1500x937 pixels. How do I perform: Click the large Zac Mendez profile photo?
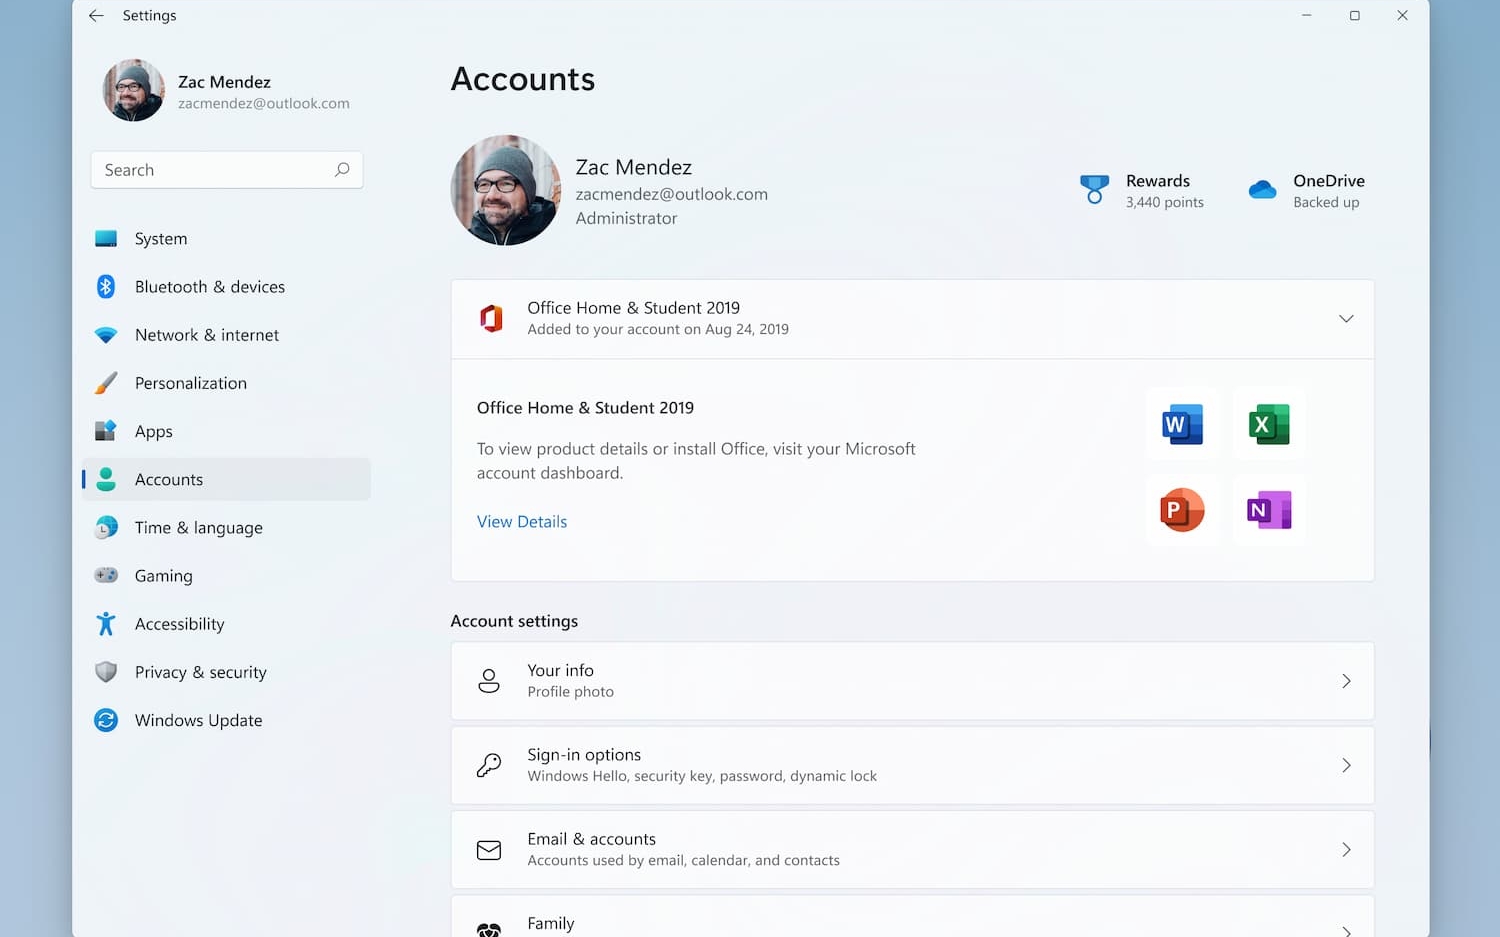point(506,190)
